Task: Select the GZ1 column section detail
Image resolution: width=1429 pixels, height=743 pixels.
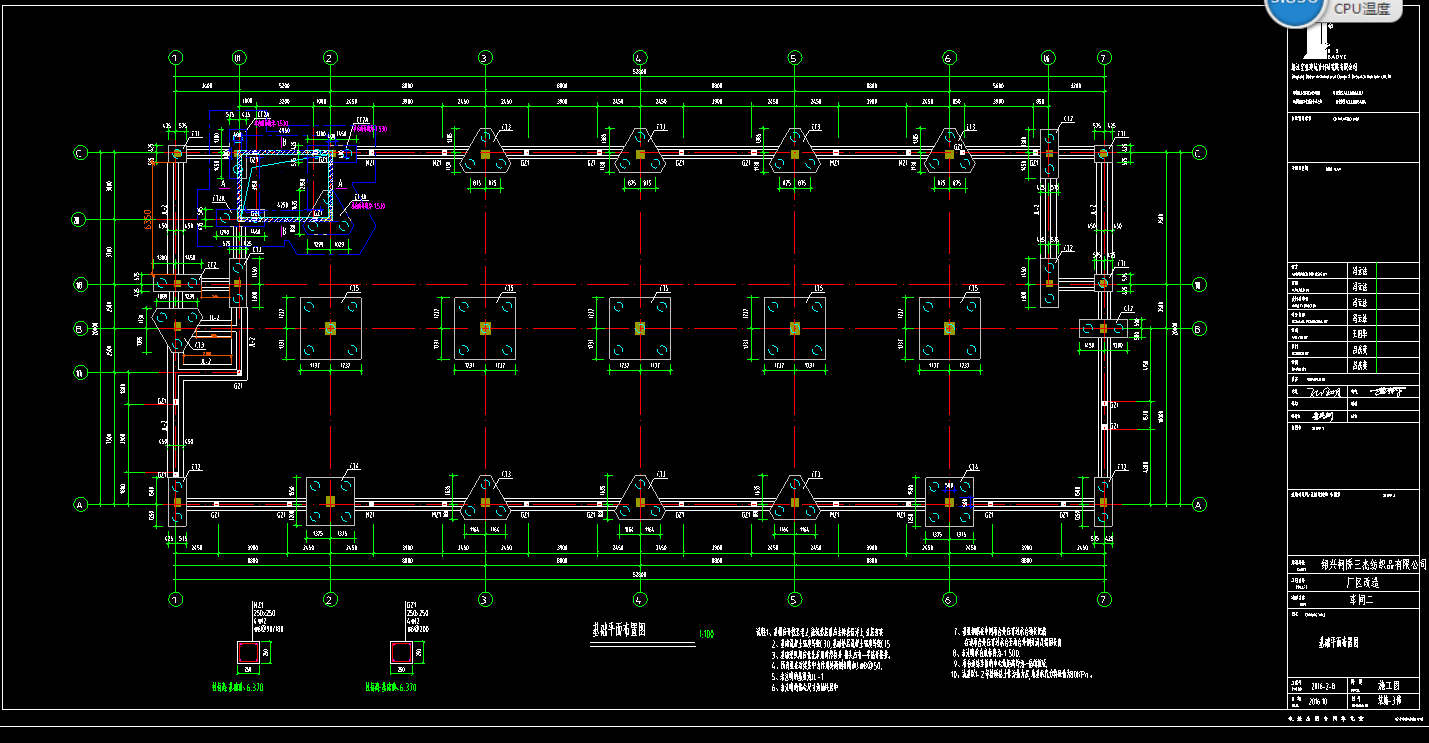Action: point(401,652)
